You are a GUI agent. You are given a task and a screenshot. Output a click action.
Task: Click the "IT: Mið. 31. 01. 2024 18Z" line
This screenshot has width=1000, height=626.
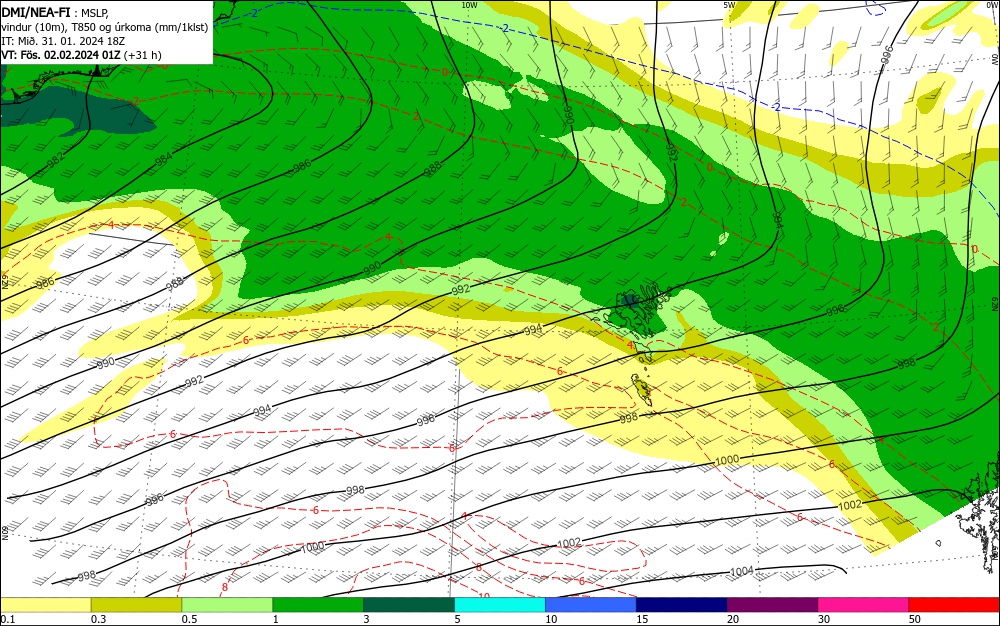63,41
